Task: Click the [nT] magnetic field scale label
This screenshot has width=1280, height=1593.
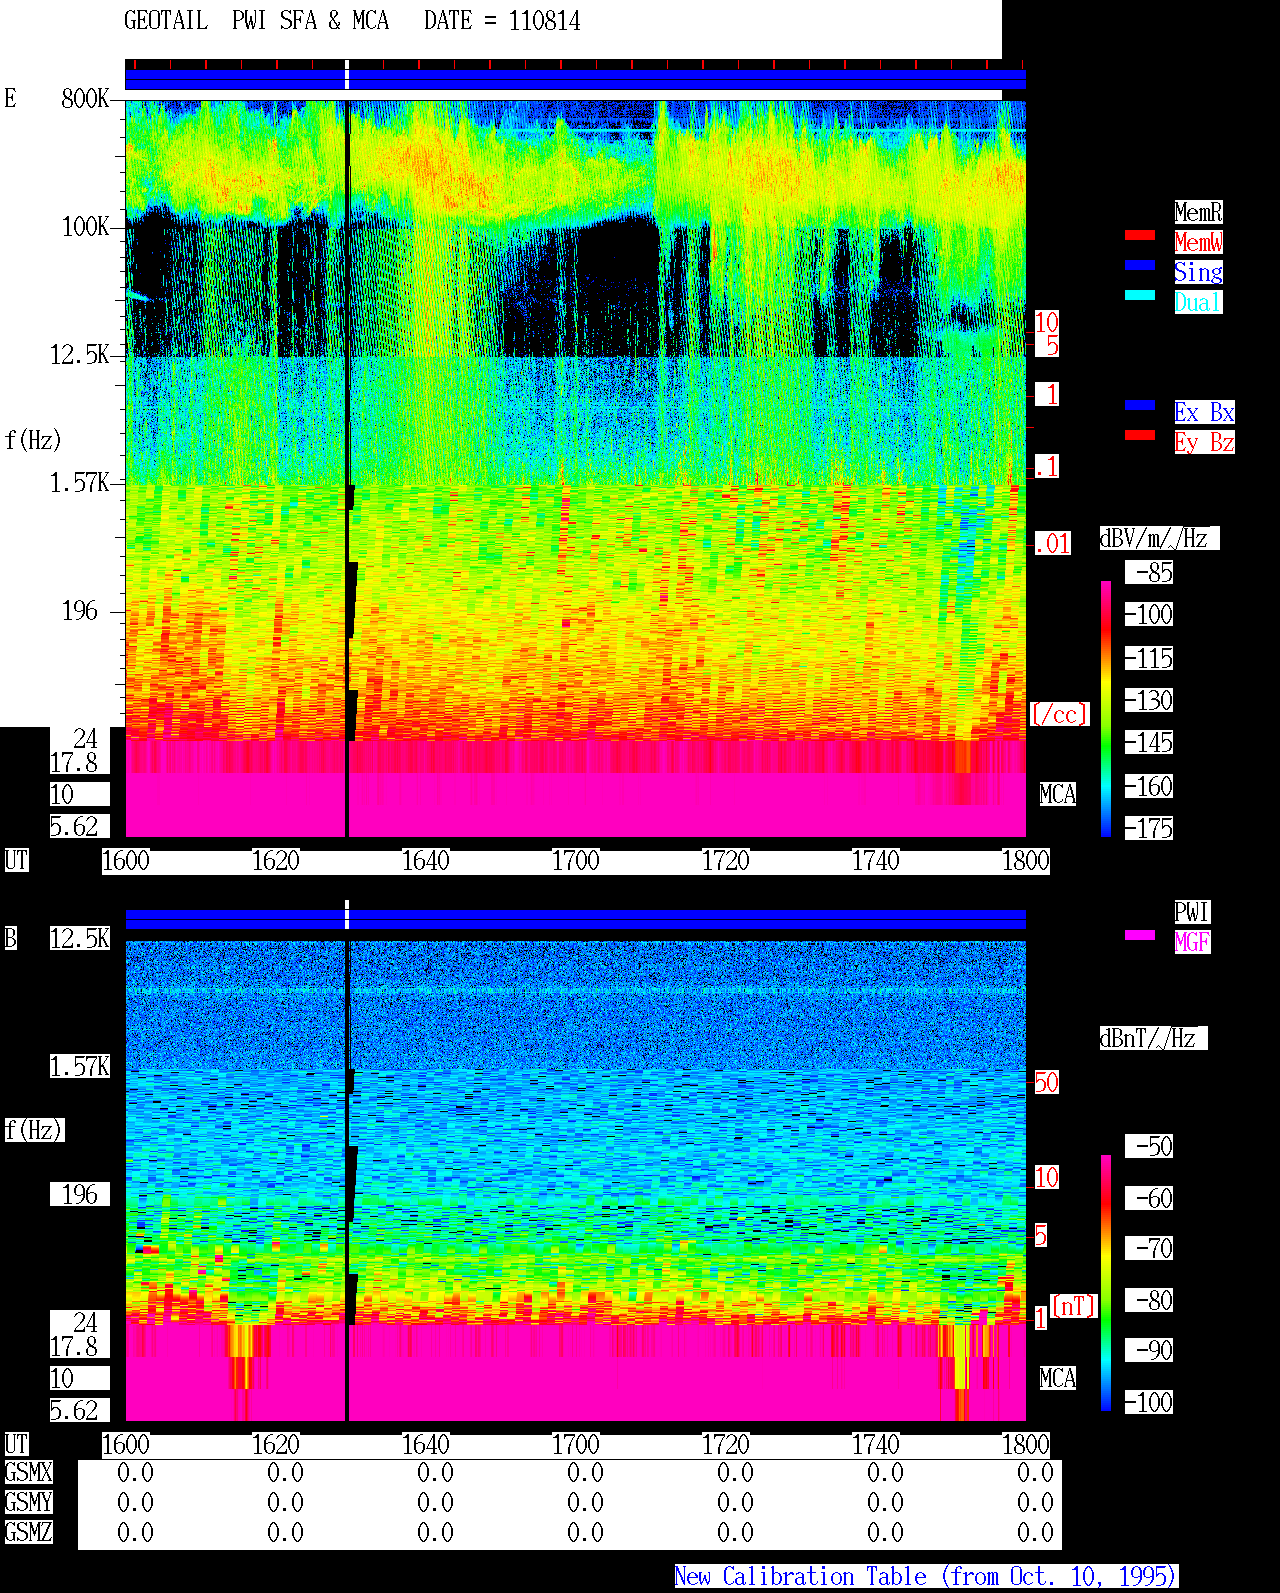Action: [x=1074, y=1306]
